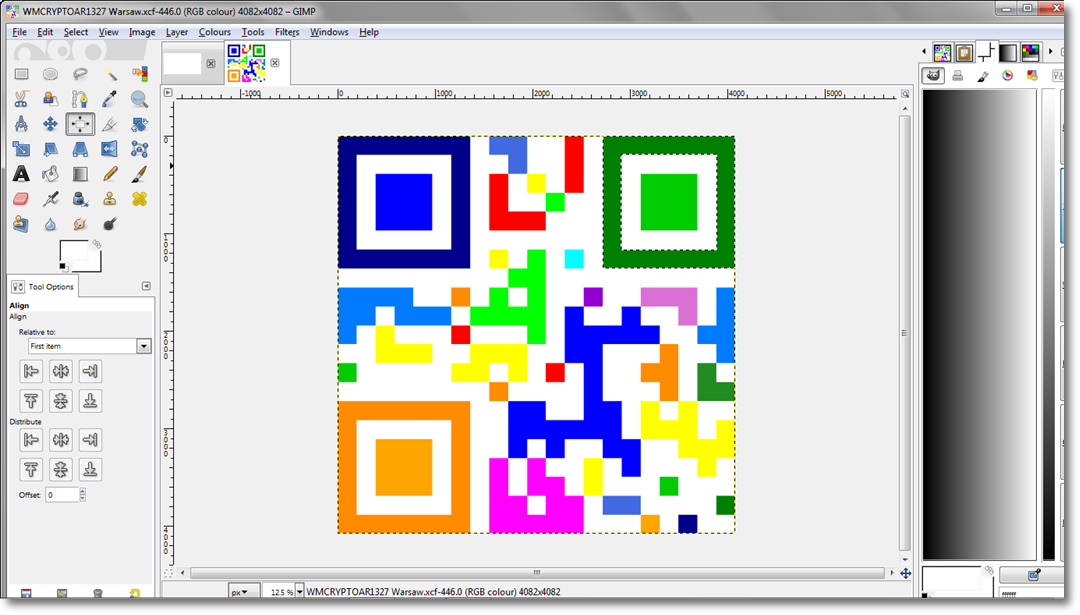Select the Clone stamp tool

coord(110,199)
